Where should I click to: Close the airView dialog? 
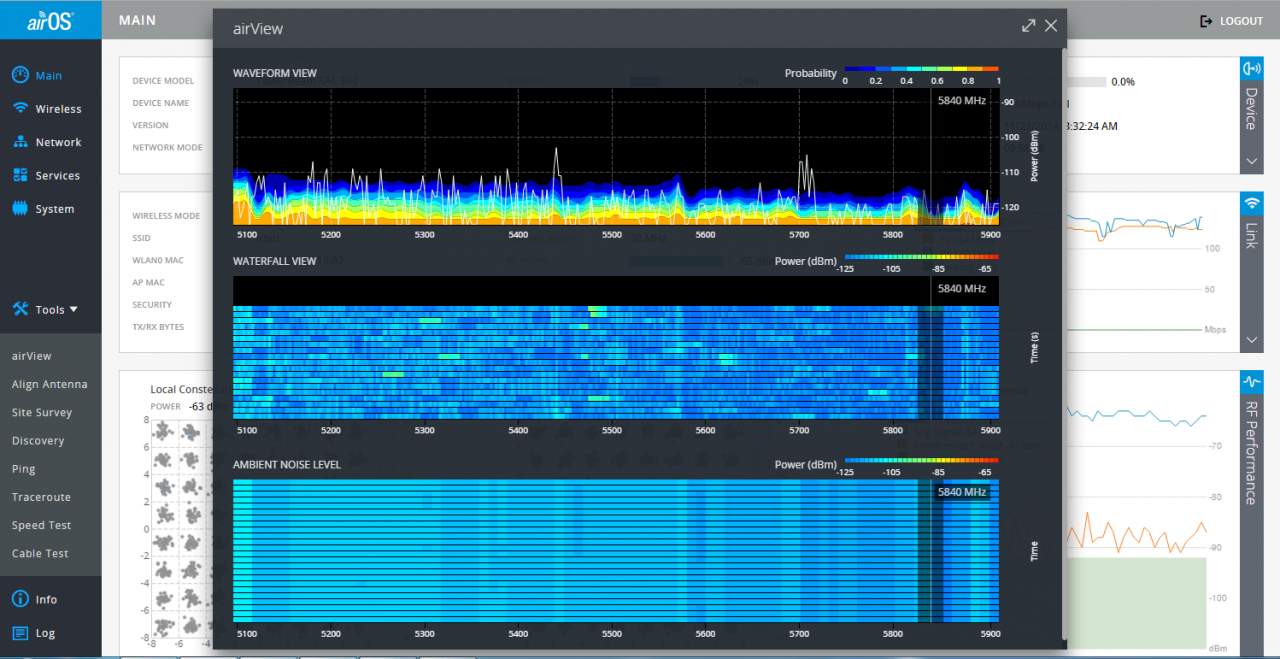(1051, 26)
